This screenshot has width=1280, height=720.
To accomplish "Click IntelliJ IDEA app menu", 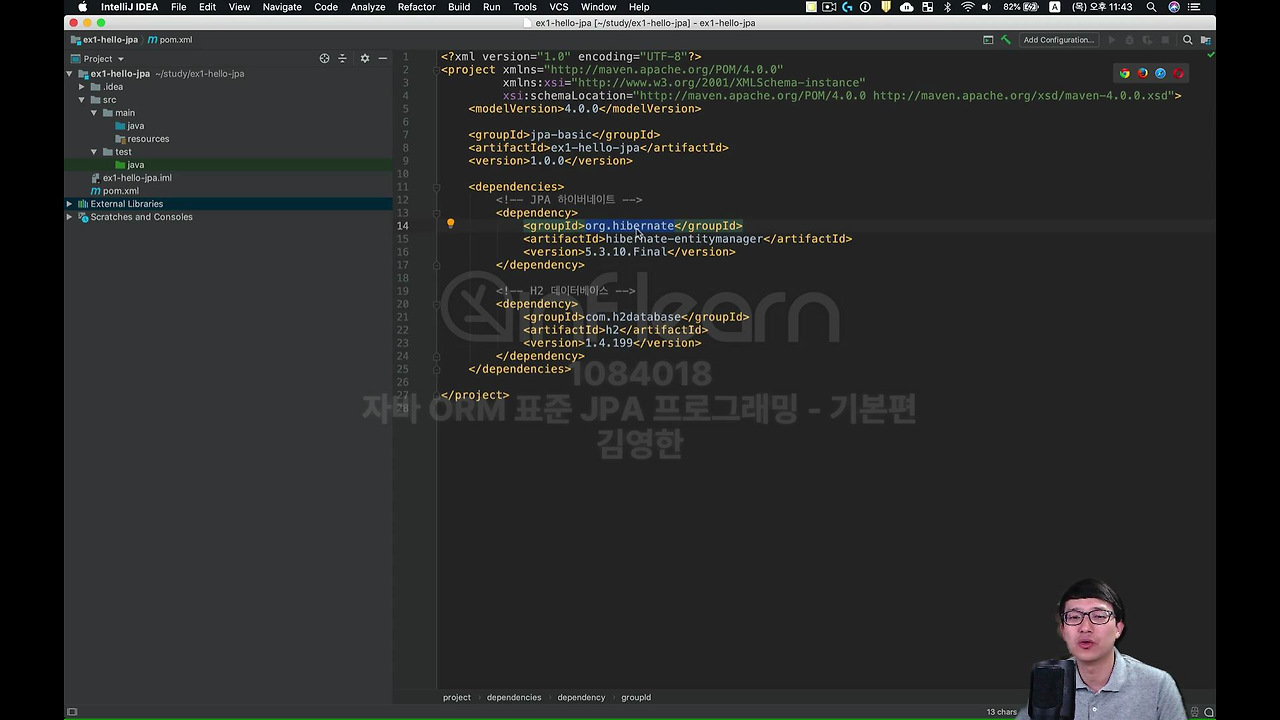I will (129, 7).
